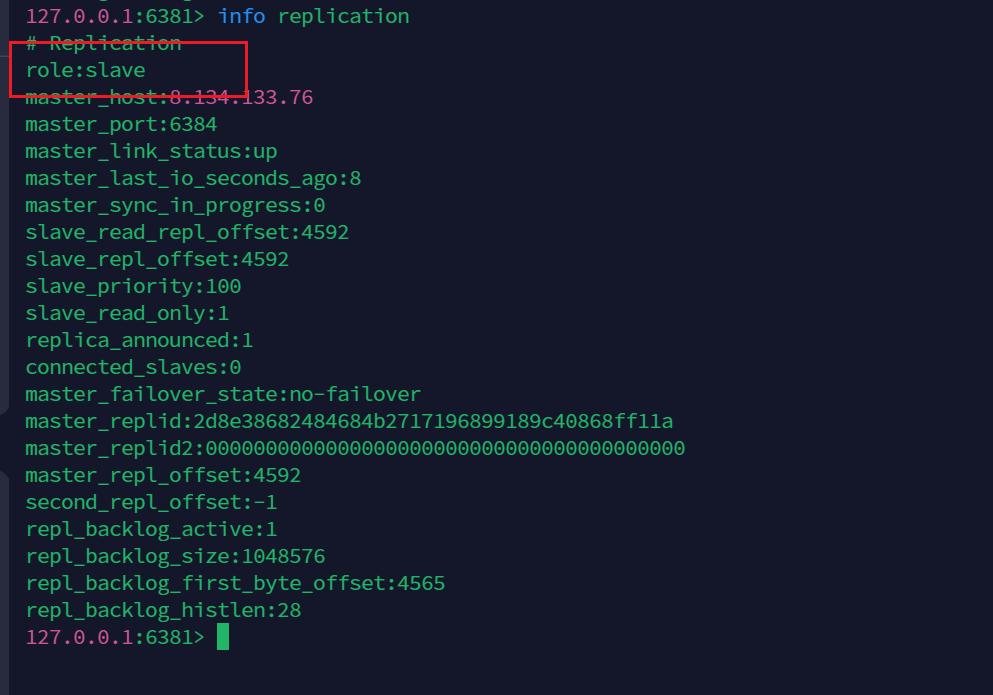Click the master_port:6384 line
This screenshot has height=695, width=993.
click(x=121, y=124)
